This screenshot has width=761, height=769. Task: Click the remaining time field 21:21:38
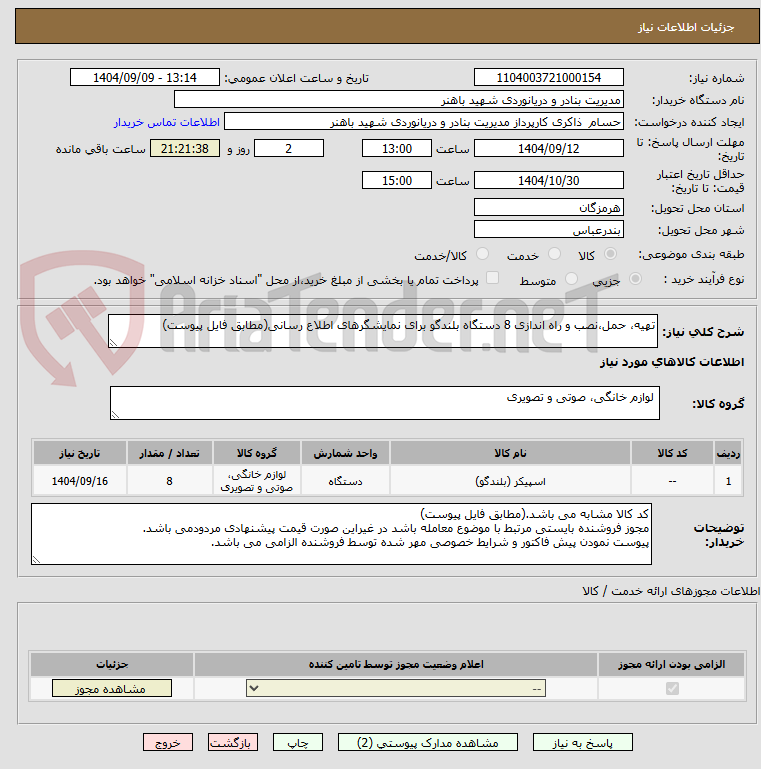[x=185, y=148]
